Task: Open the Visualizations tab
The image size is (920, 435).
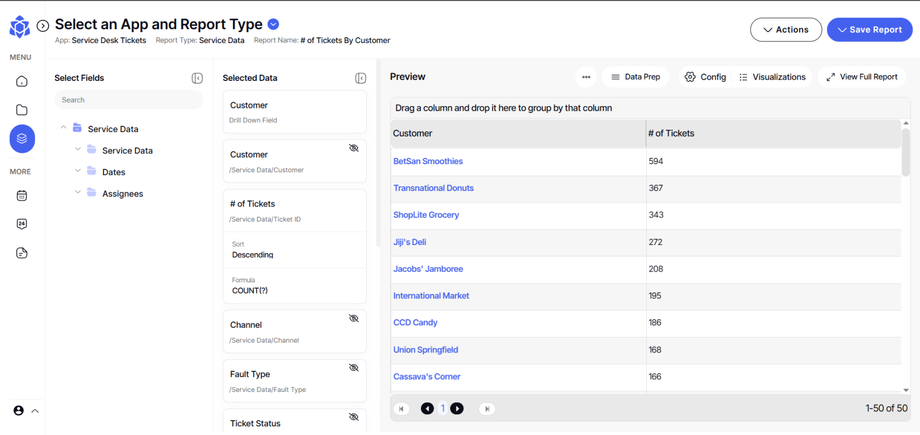Action: pyautogui.click(x=772, y=77)
